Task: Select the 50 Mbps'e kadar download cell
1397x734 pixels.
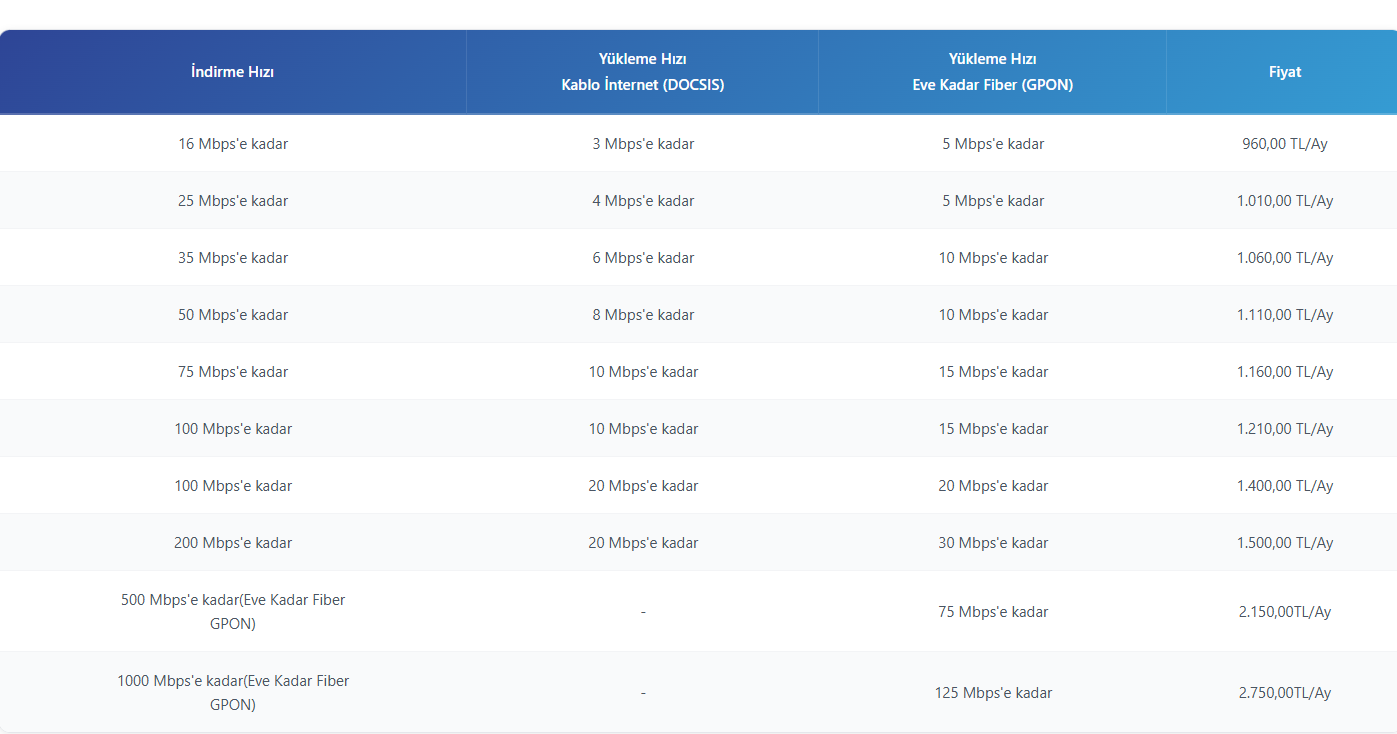Action: (233, 315)
